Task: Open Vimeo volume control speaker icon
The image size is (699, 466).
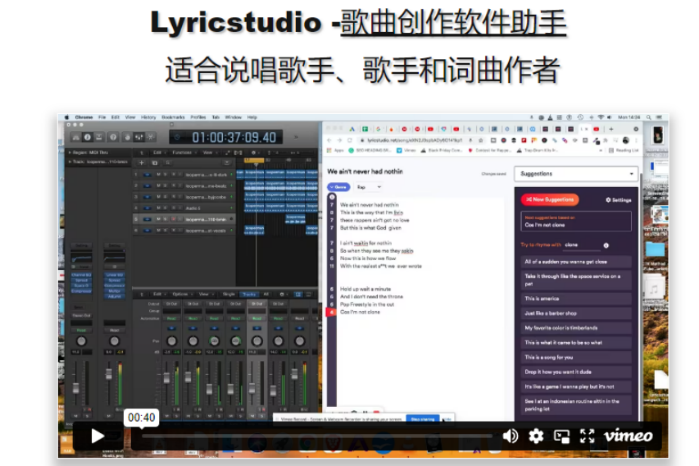Action: (510, 436)
